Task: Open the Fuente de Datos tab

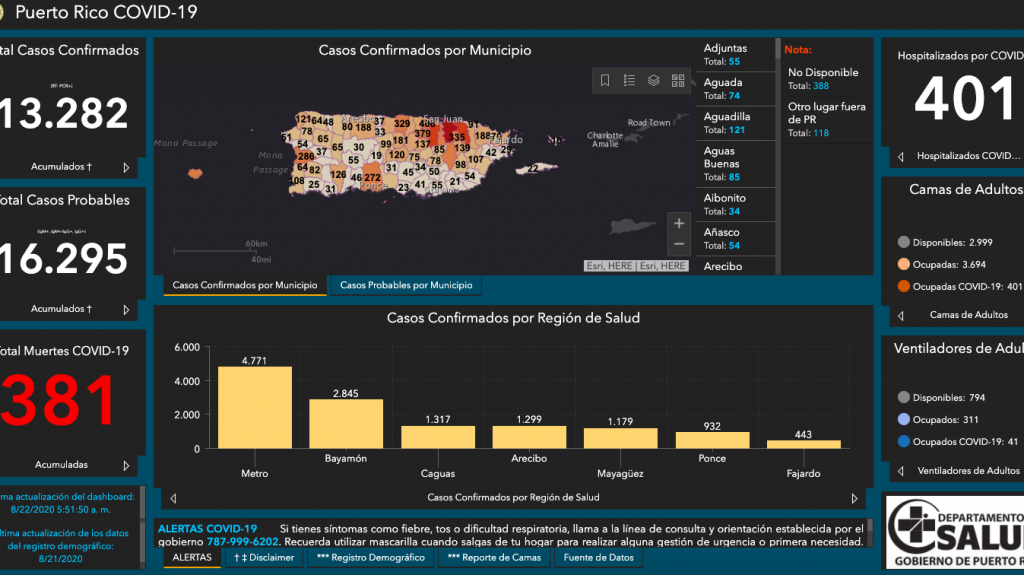Action: tap(599, 557)
